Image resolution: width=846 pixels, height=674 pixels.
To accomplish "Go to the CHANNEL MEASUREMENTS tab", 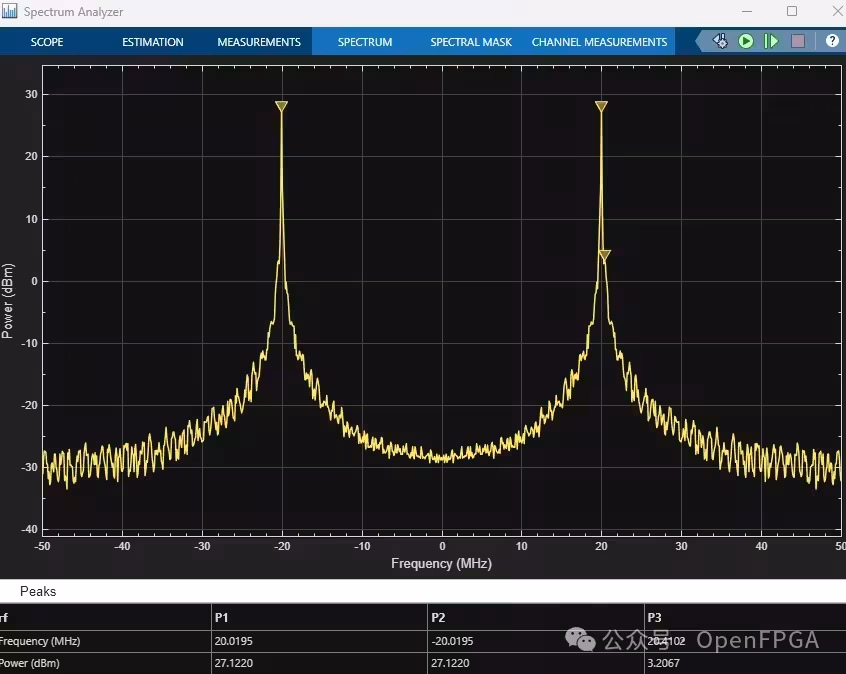I will [x=599, y=42].
